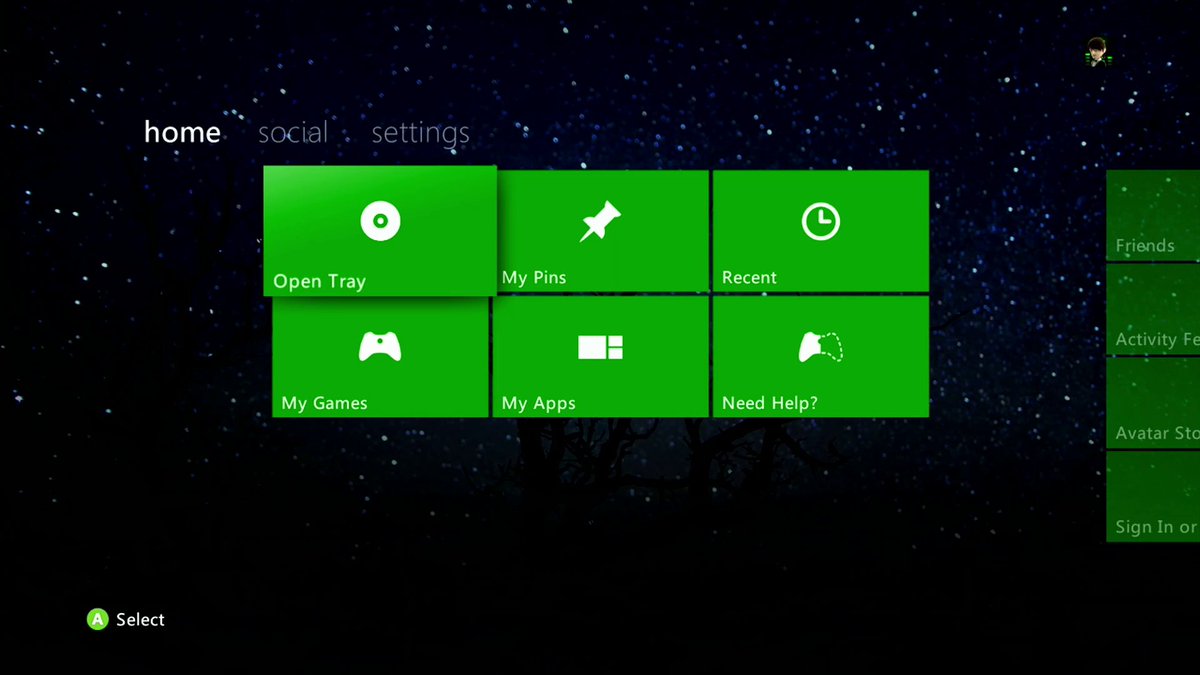The width and height of the screenshot is (1200, 675).
Task: Click the My Apps tiles icon
Action: tap(600, 347)
